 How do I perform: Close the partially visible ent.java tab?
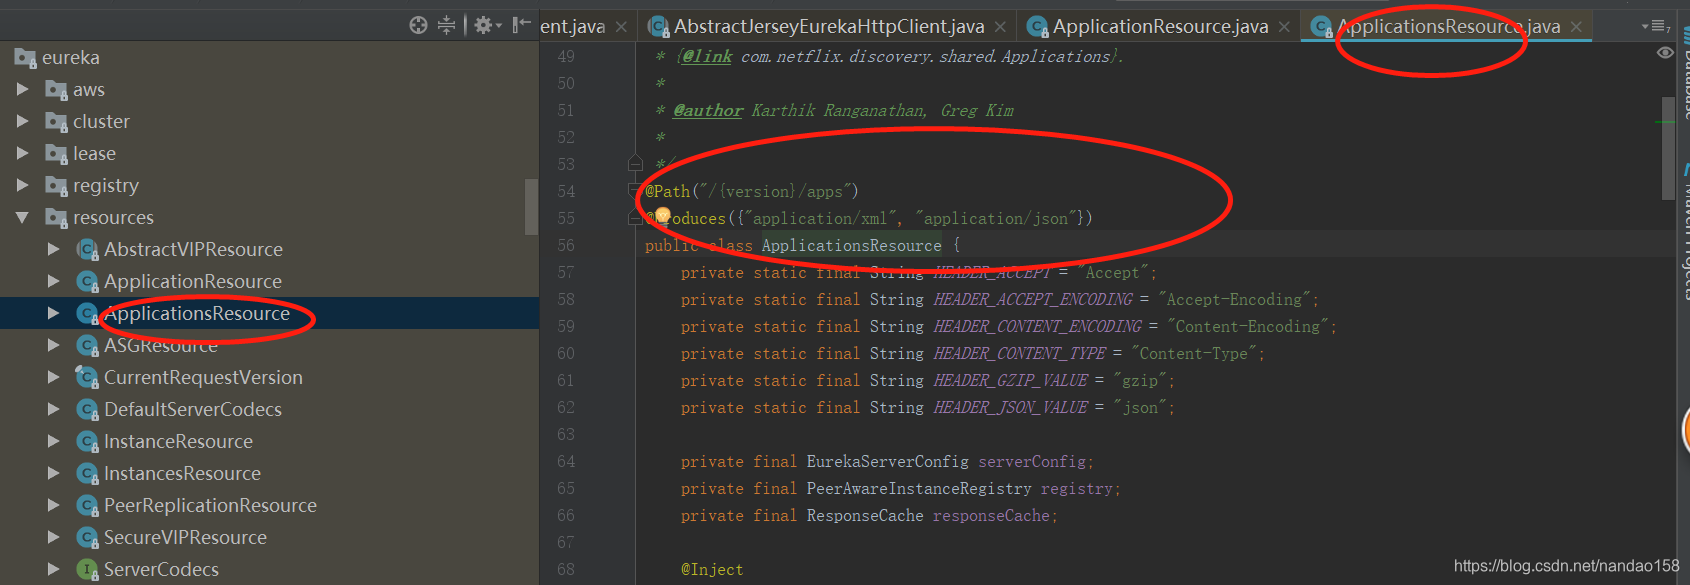[x=621, y=27]
